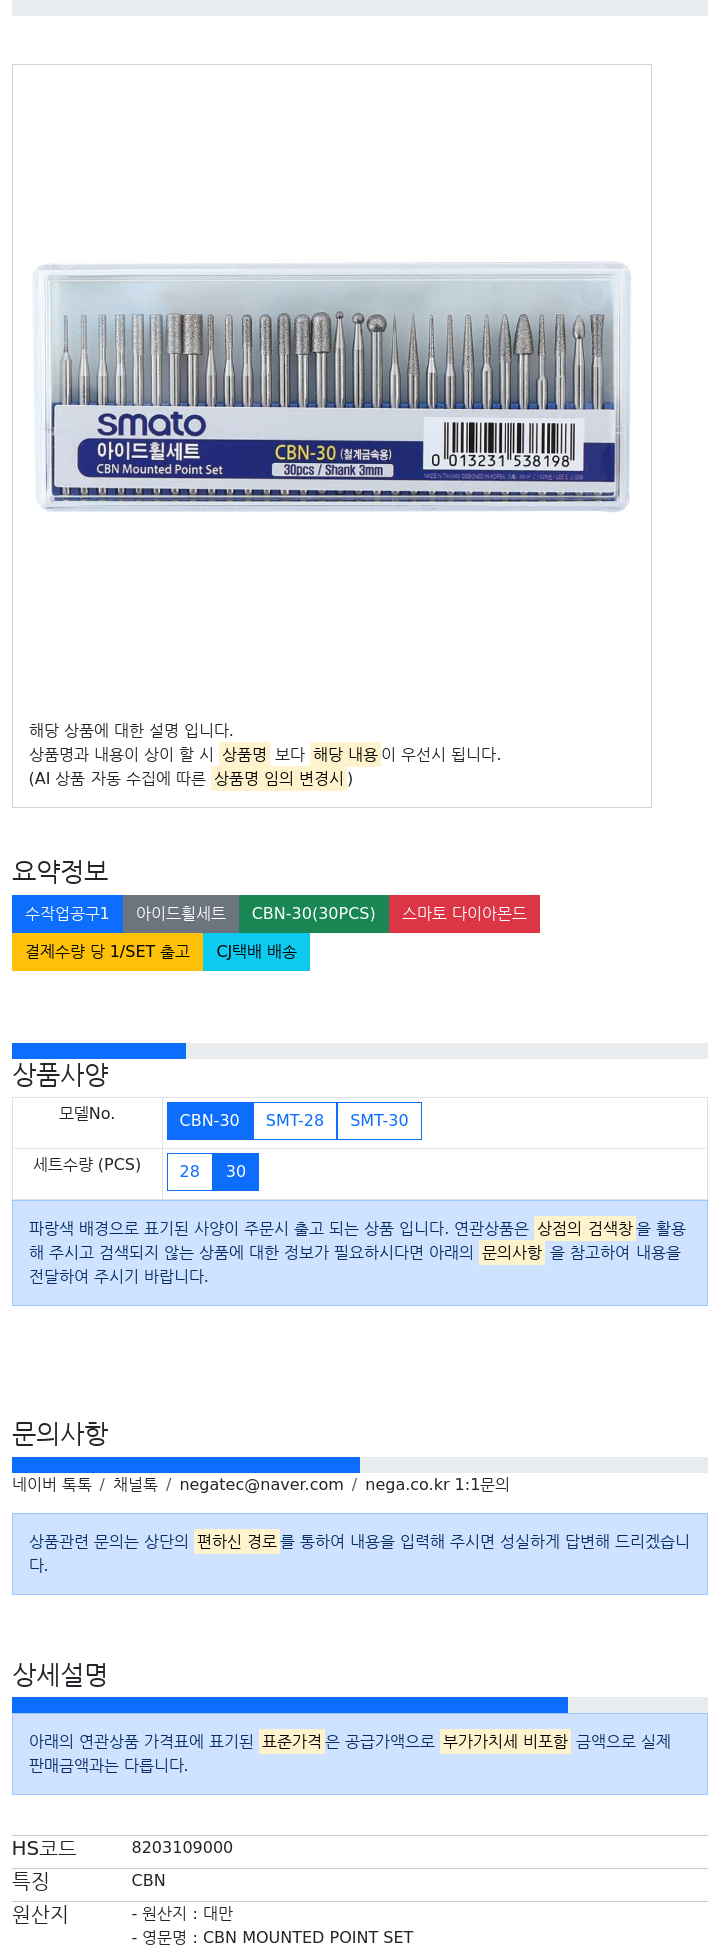Click the green CBN-30(30PCS) badge
720x1950 pixels.
(x=313, y=914)
